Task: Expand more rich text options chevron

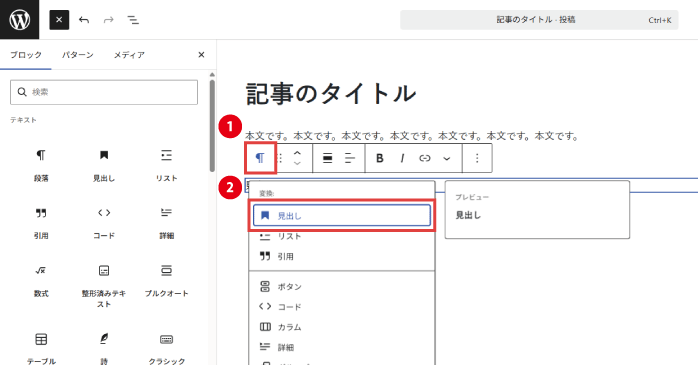Action: point(446,158)
